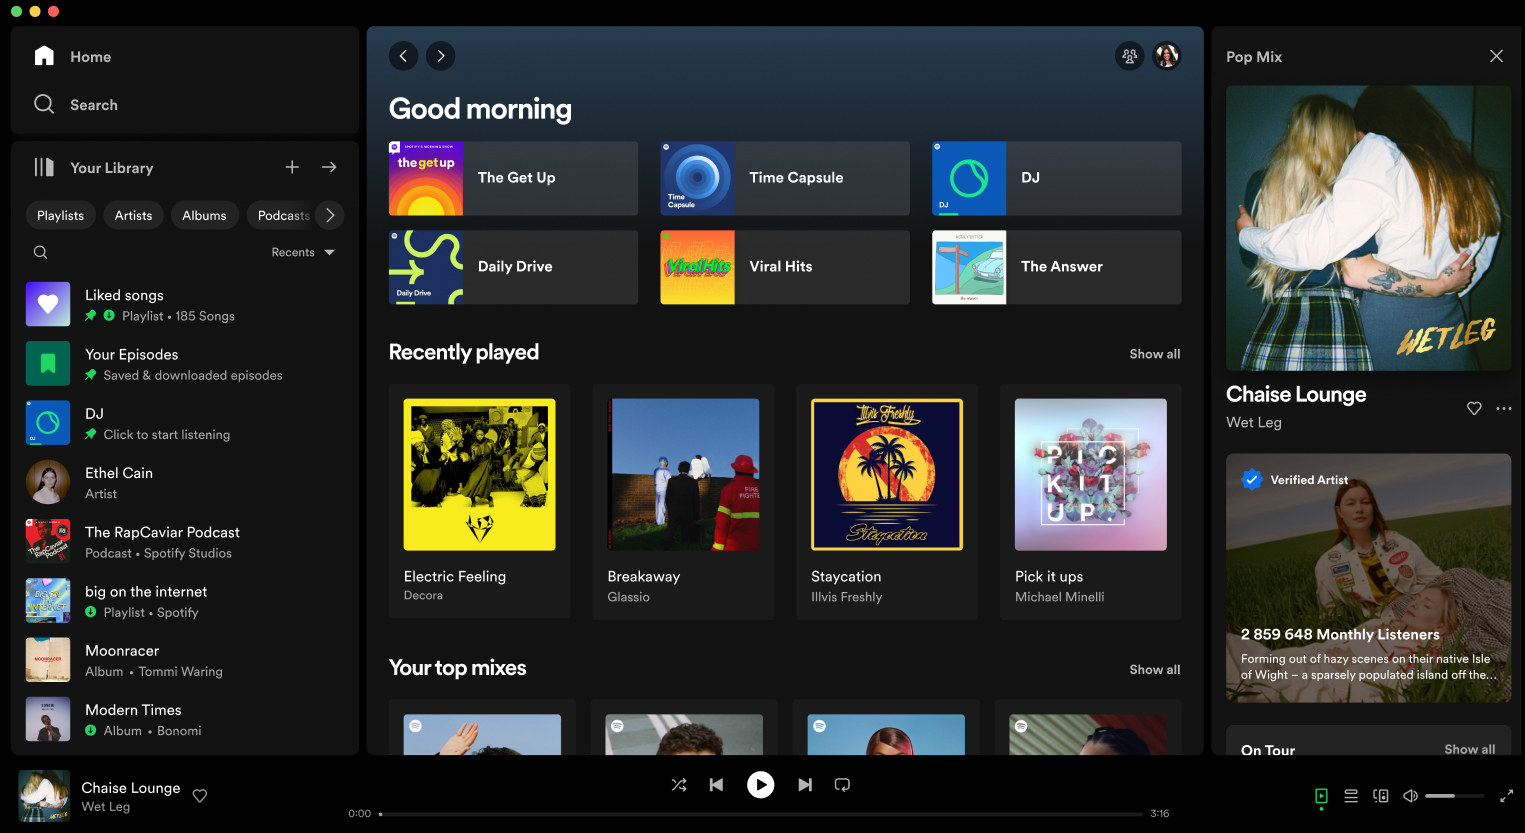The height and width of the screenshot is (833, 1525).
Task: Select the Playlists filter chip
Action: coord(61,215)
